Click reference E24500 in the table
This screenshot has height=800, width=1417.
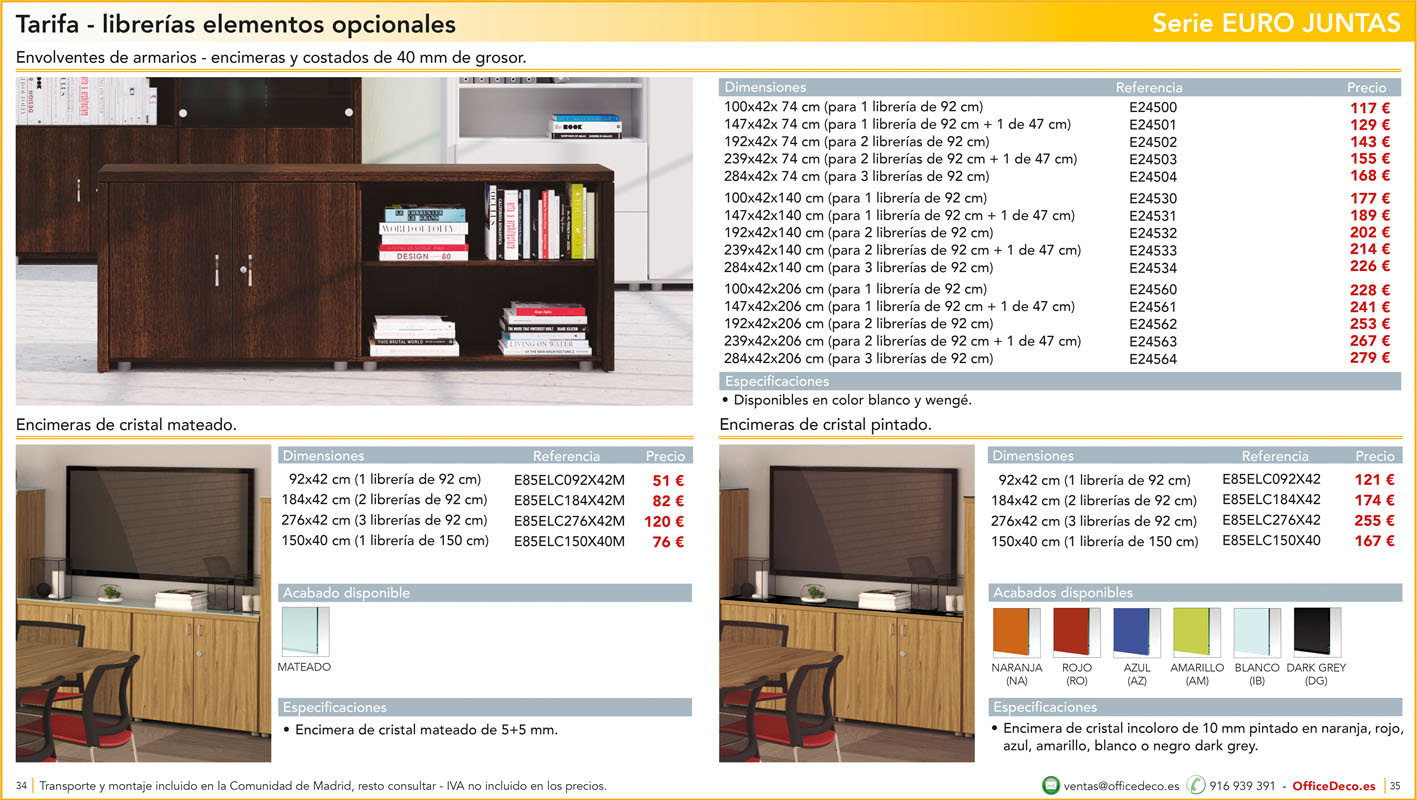click(1152, 108)
